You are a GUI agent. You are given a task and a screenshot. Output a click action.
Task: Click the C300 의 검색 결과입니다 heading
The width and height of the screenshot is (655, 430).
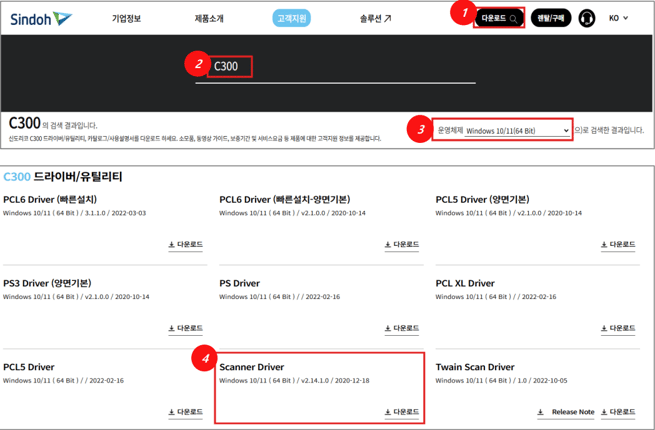[x=53, y=124]
